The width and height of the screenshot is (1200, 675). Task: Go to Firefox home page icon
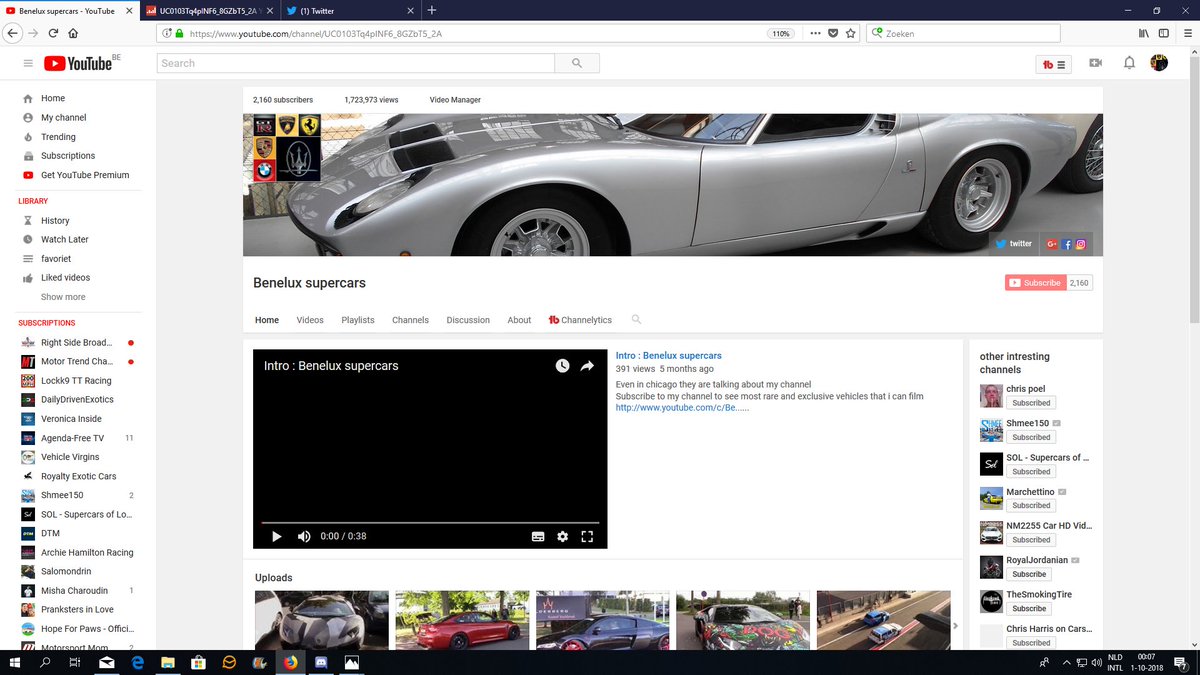click(x=74, y=33)
